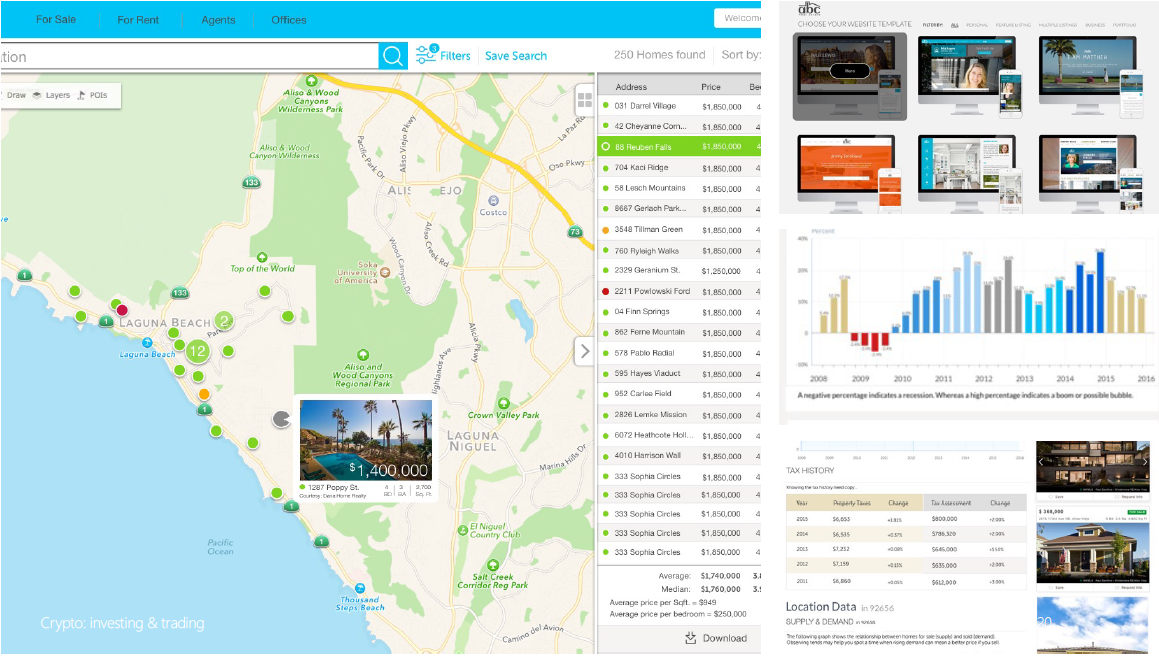Image resolution: width=1159 pixels, height=666 pixels.
Task: Click the $1,400,000 property photo popup
Action: pos(366,441)
